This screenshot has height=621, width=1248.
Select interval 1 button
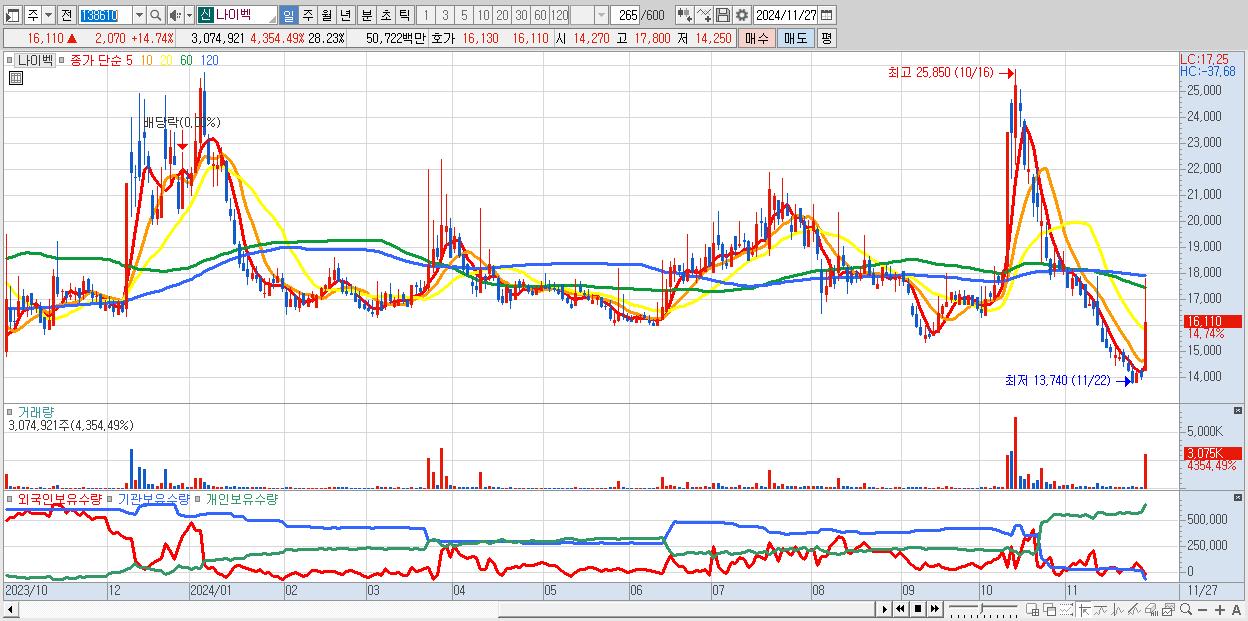[x=426, y=15]
